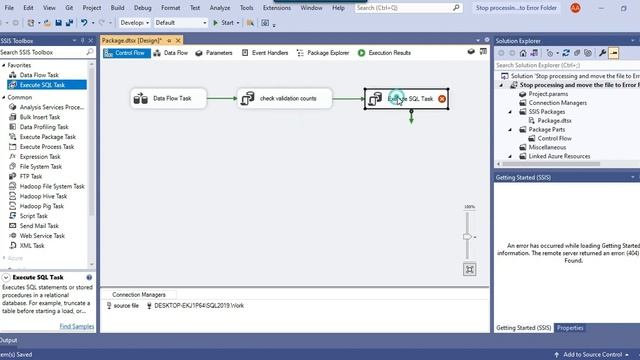Expand the Azure toolbox group
This screenshot has width=640, height=360.
pos(4,258)
